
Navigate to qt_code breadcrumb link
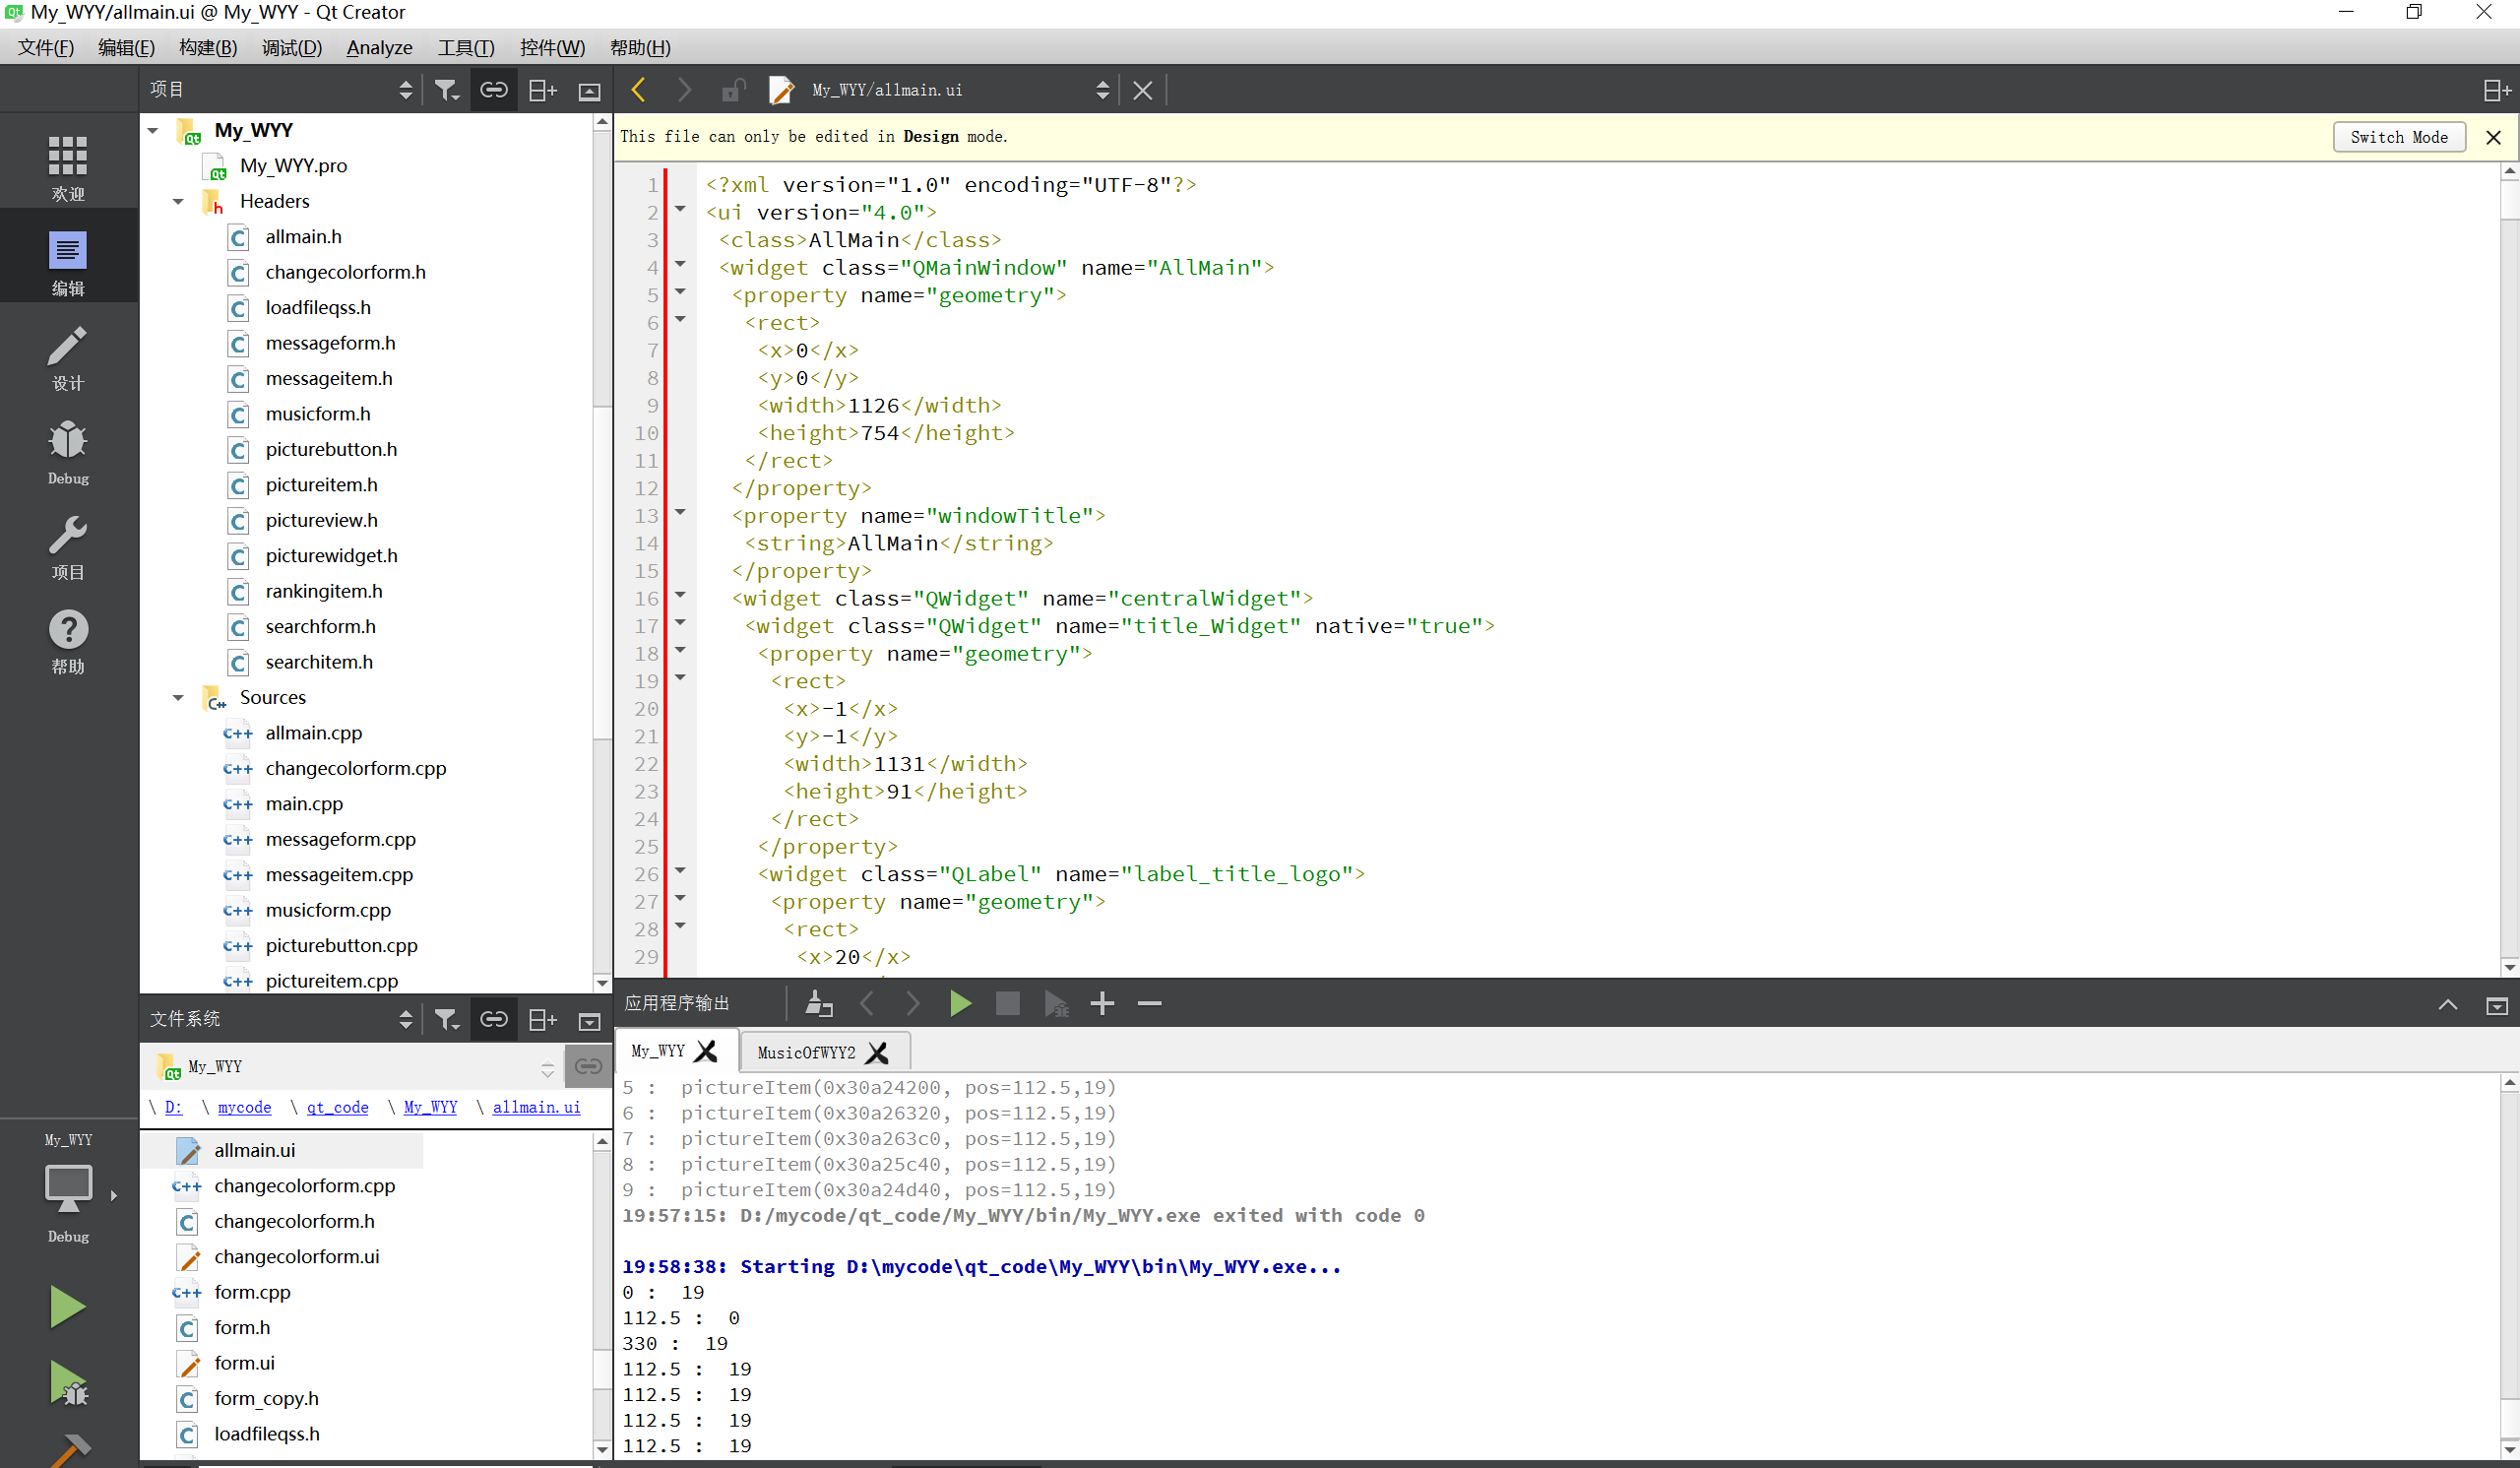pyautogui.click(x=337, y=1107)
